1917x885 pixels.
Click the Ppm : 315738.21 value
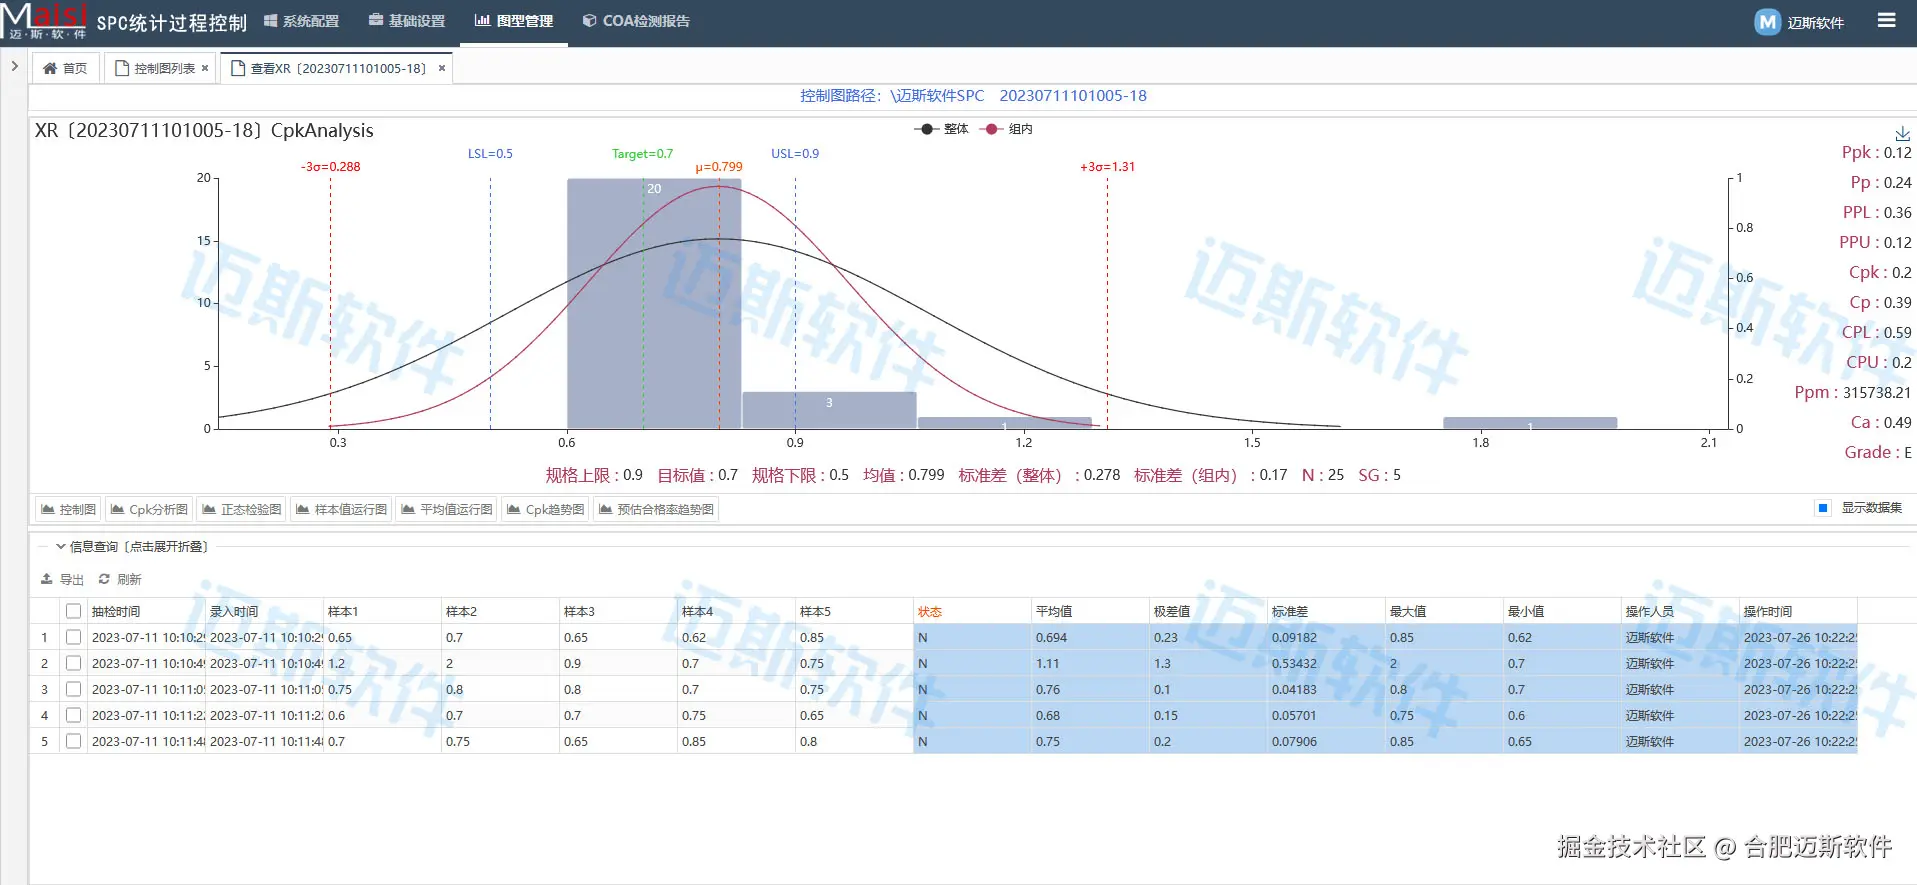1852,393
